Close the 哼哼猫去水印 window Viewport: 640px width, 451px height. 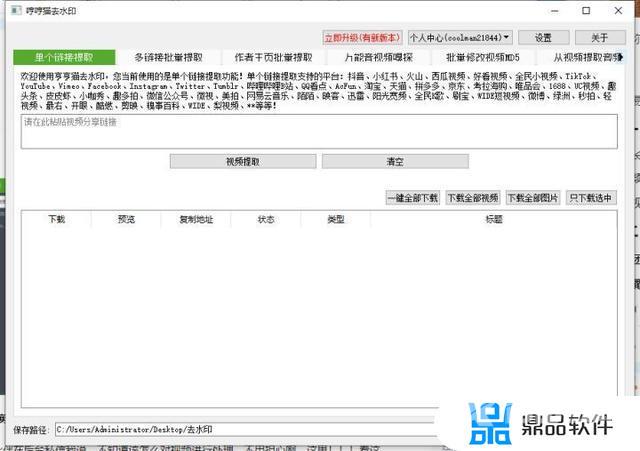point(618,11)
